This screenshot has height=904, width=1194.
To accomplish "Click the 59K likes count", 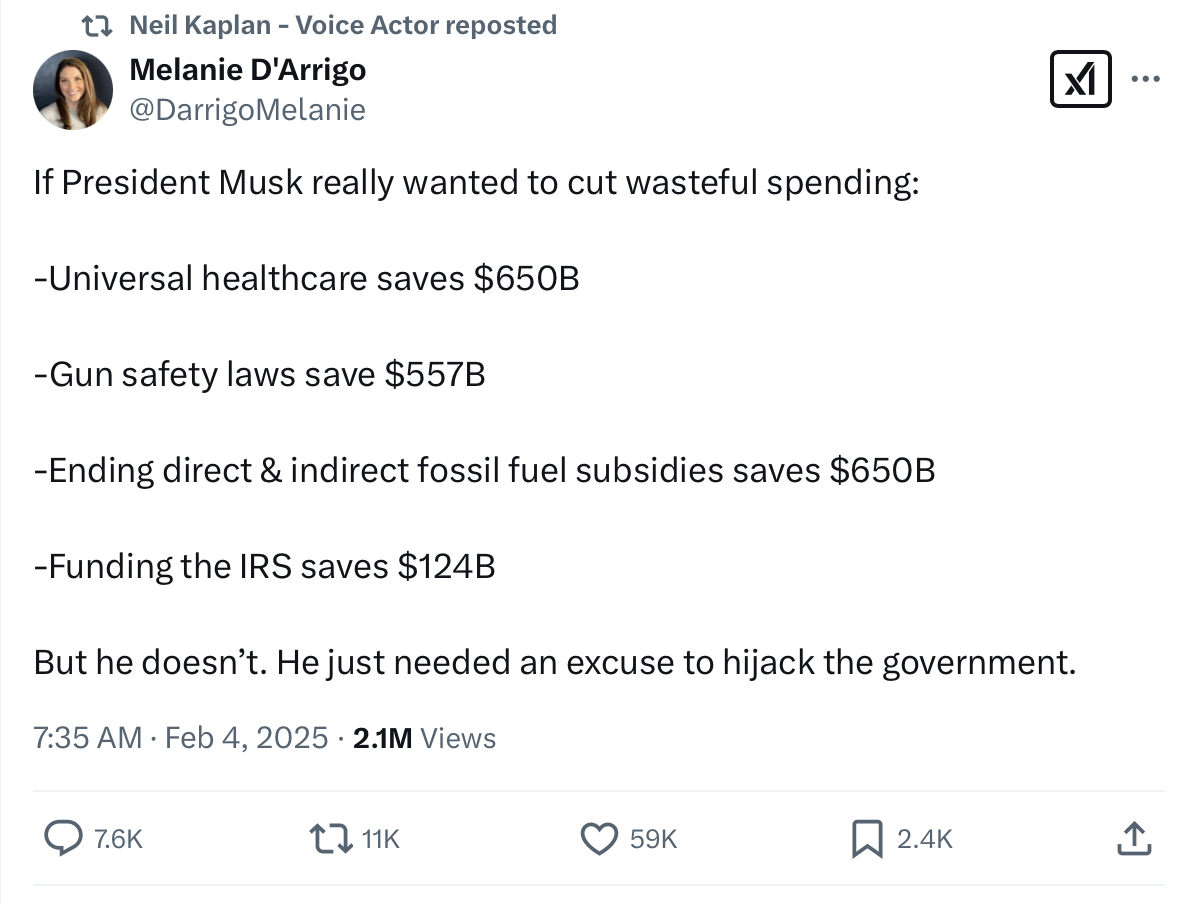I will coord(653,839).
